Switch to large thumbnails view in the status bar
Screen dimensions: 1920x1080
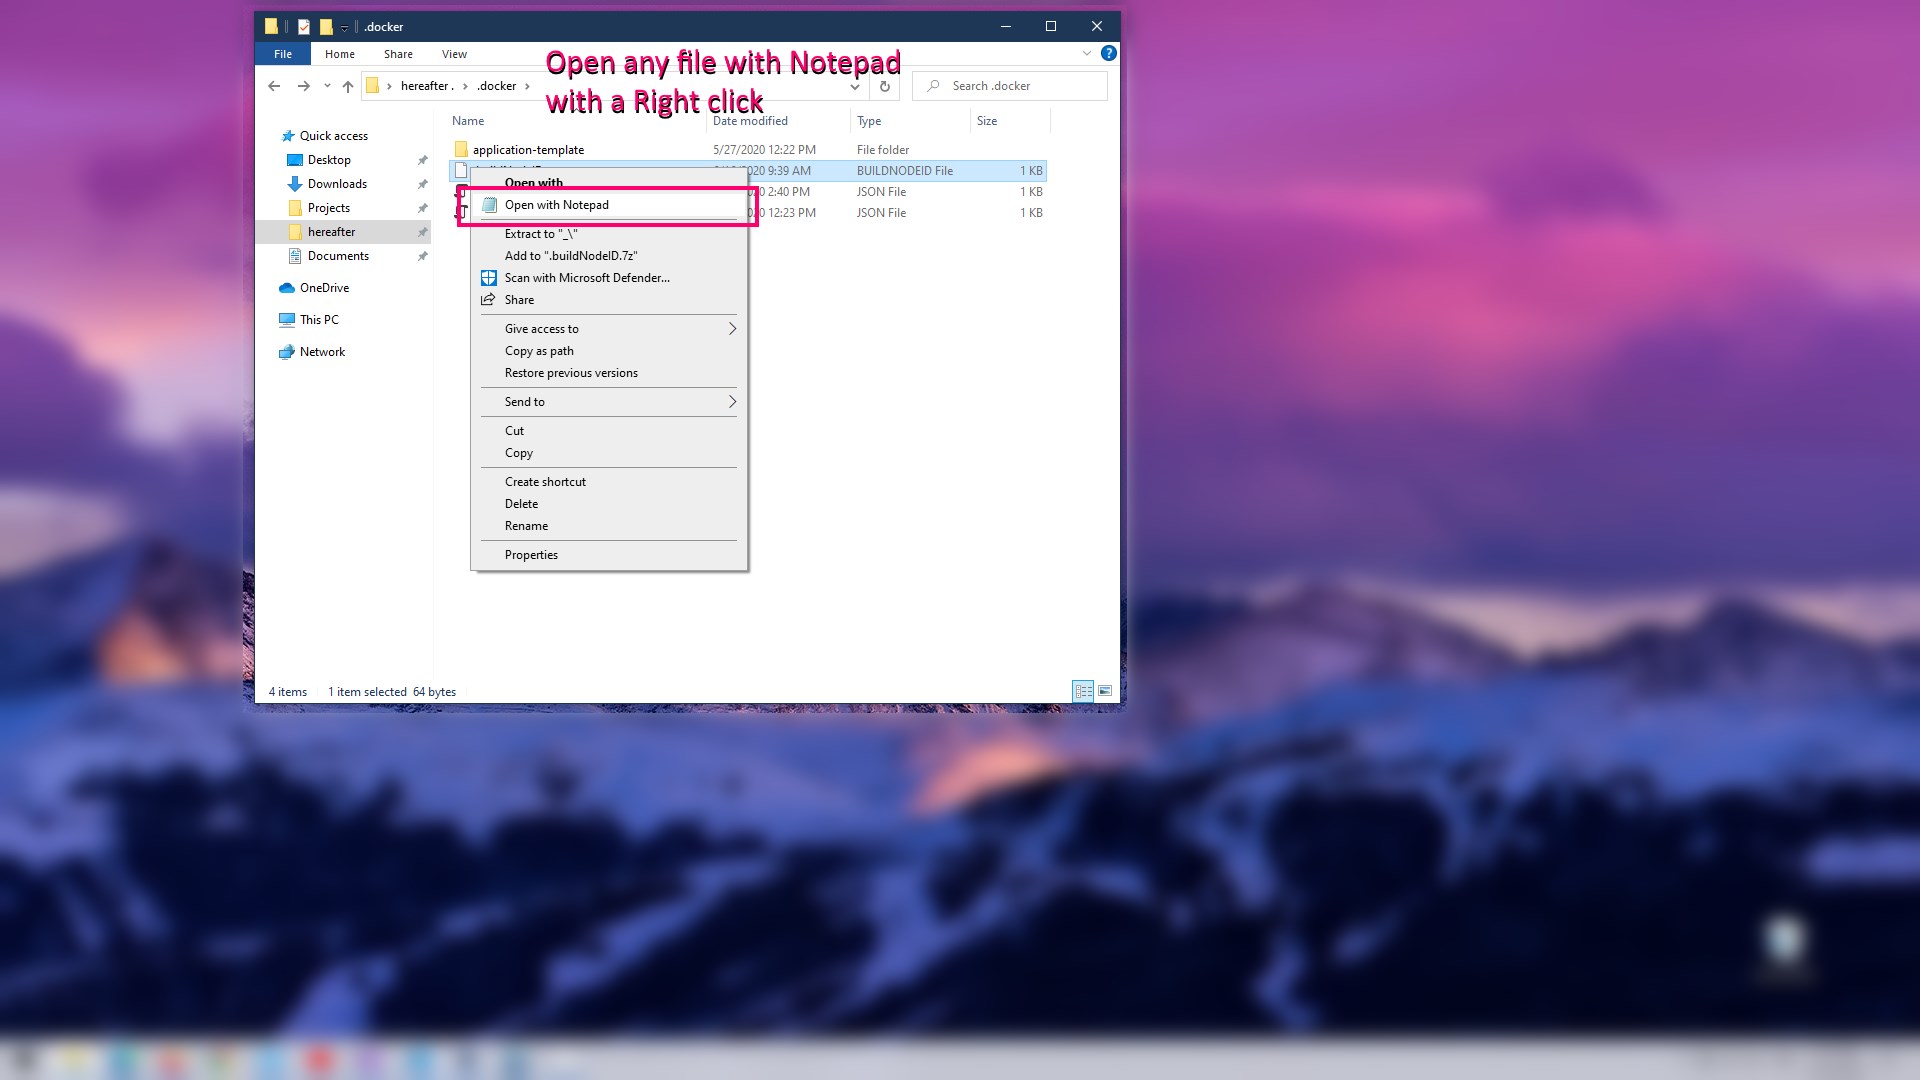(x=1105, y=691)
